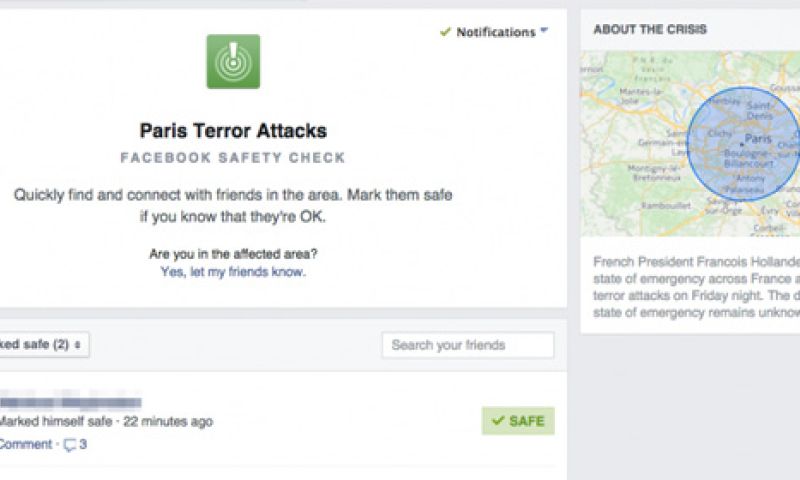Select the About the Crisis panel heading
This screenshot has height=480, width=800.
point(650,29)
